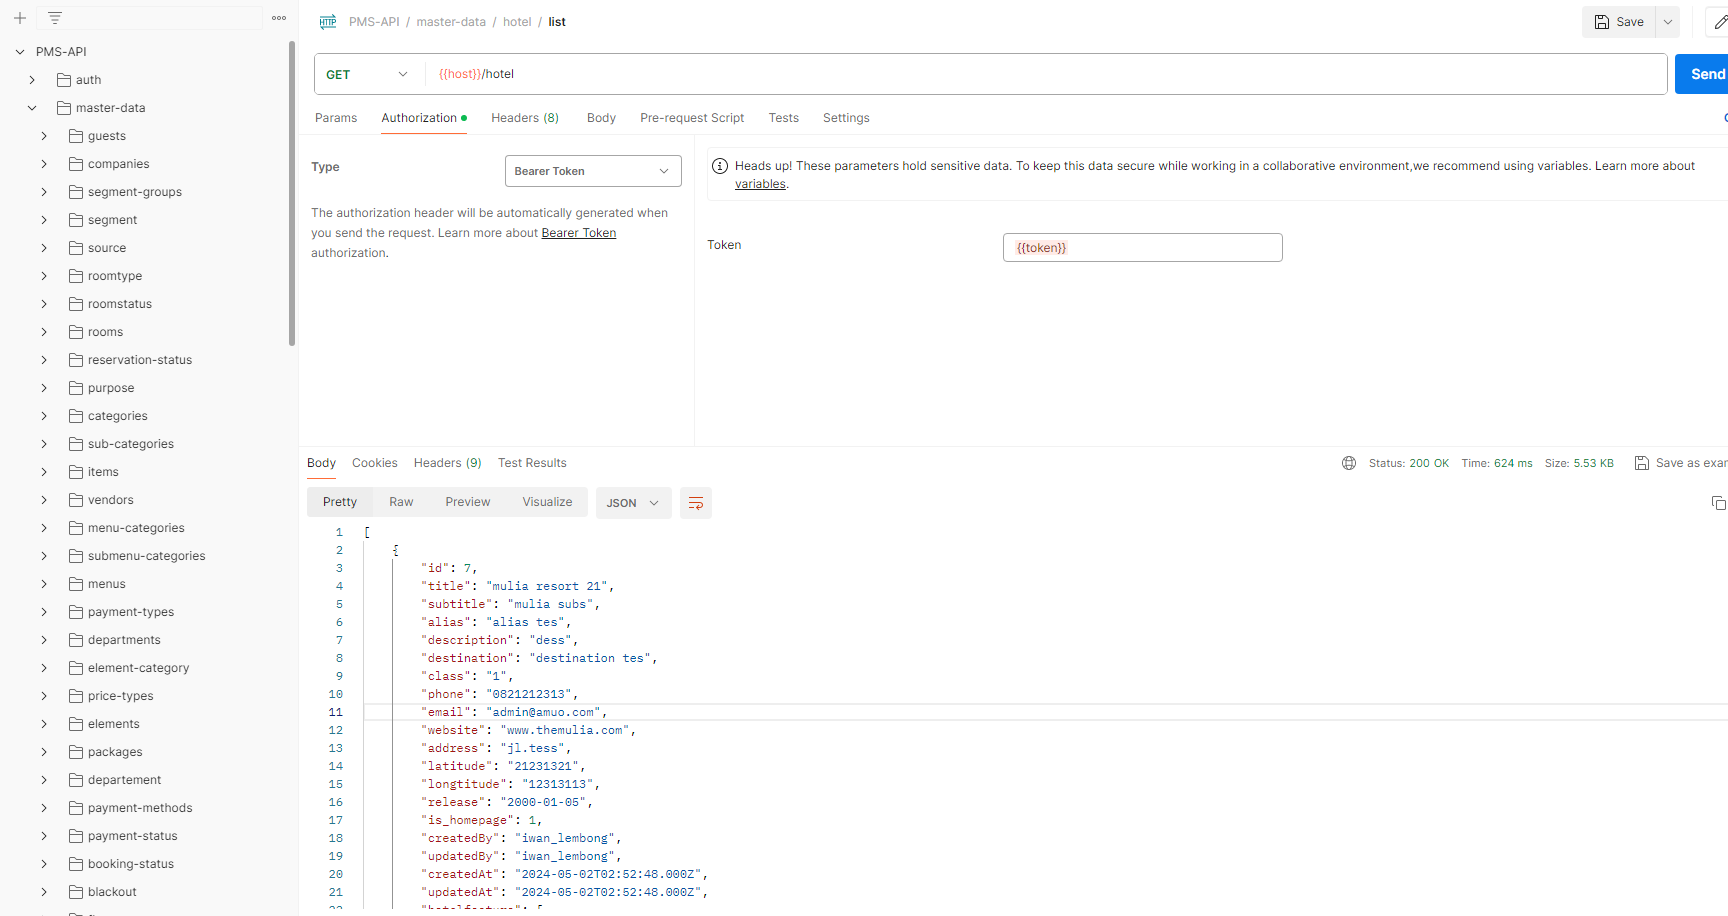Viewport: 1728px width, 916px height.
Task: Copy the response using the copy icon
Action: click(x=1718, y=503)
